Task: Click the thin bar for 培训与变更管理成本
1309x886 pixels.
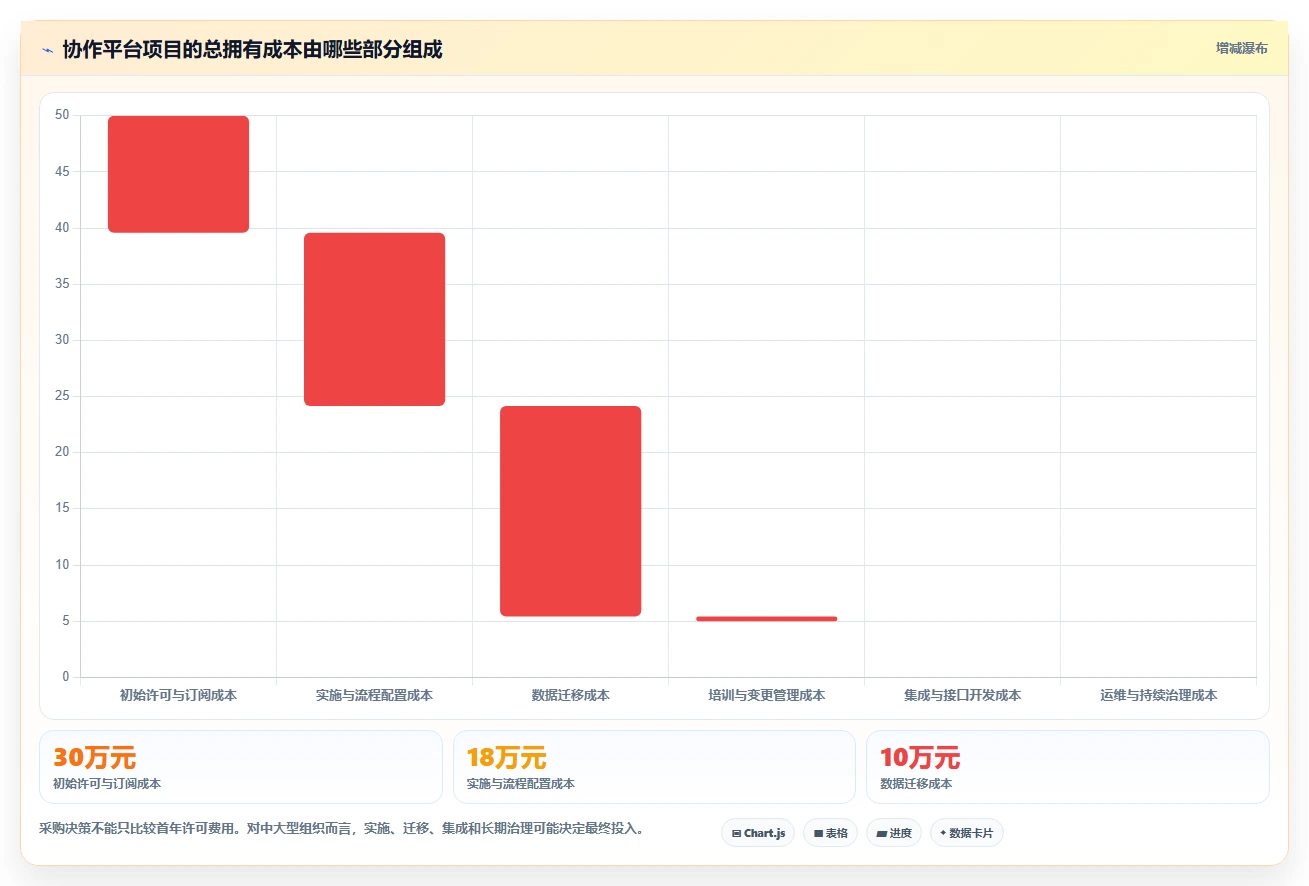Action: (766, 619)
